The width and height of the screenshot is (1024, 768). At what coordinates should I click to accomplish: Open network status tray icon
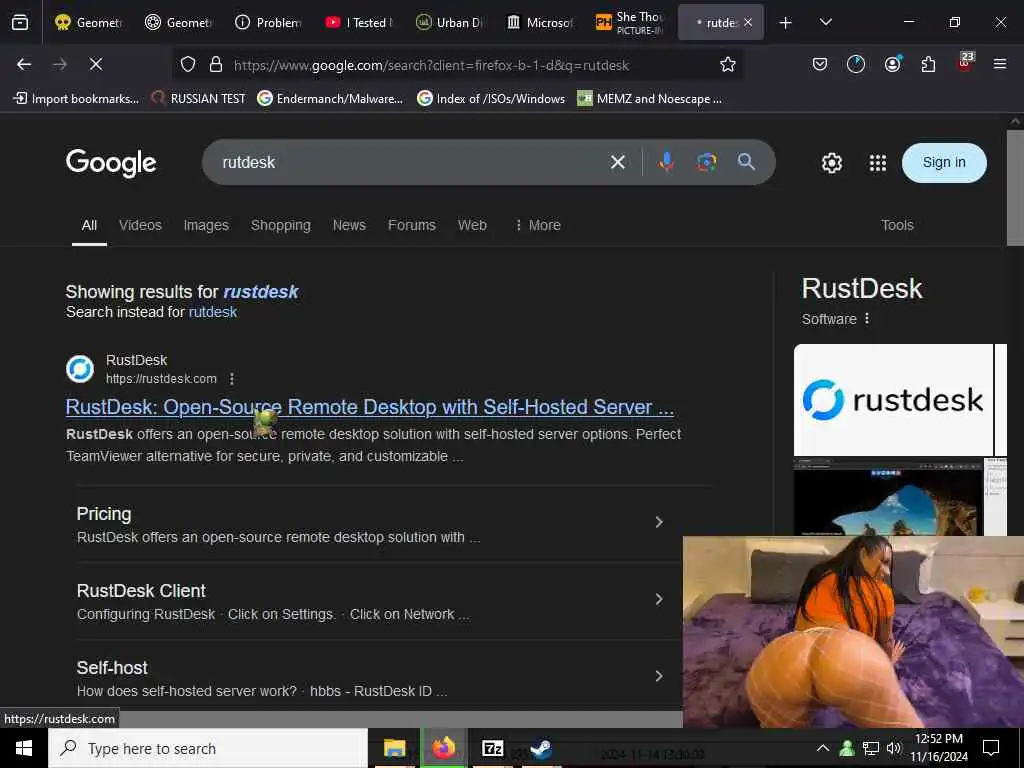[x=871, y=748]
